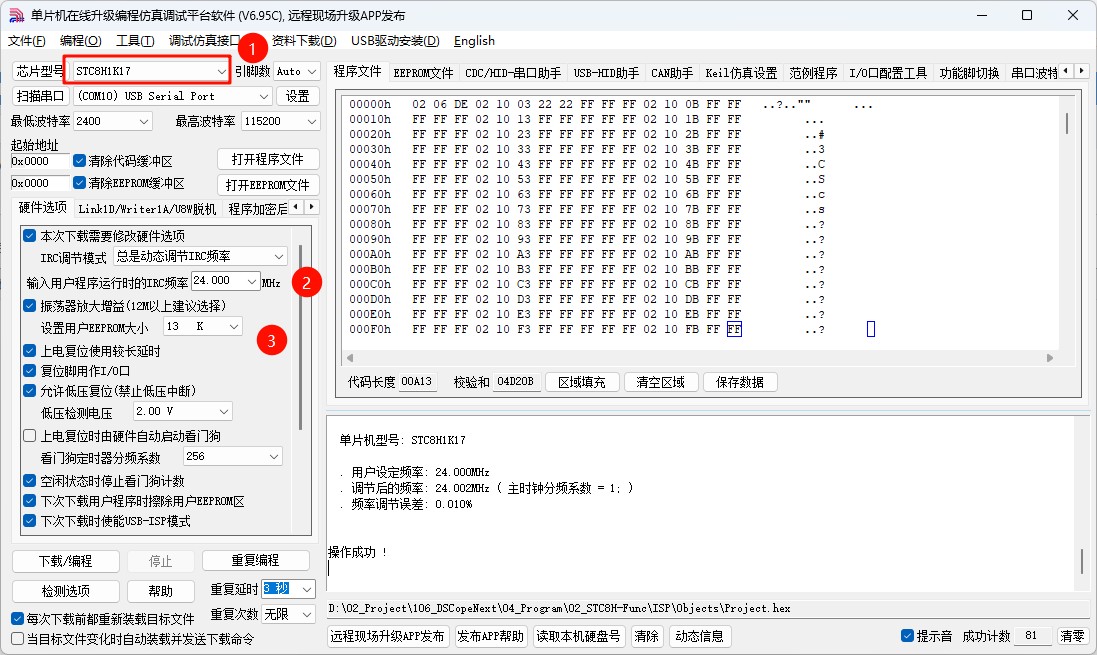Click the 清零 success counter button
The width and height of the screenshot is (1097, 655).
pyautogui.click(x=1072, y=636)
